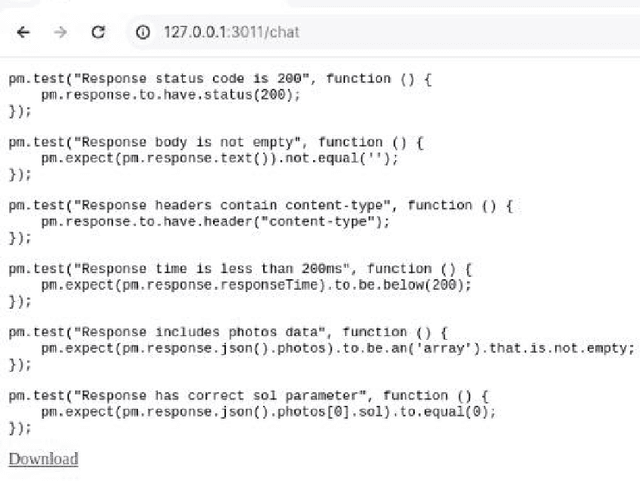Click the not.equal('') assertion line

[x=220, y=158]
